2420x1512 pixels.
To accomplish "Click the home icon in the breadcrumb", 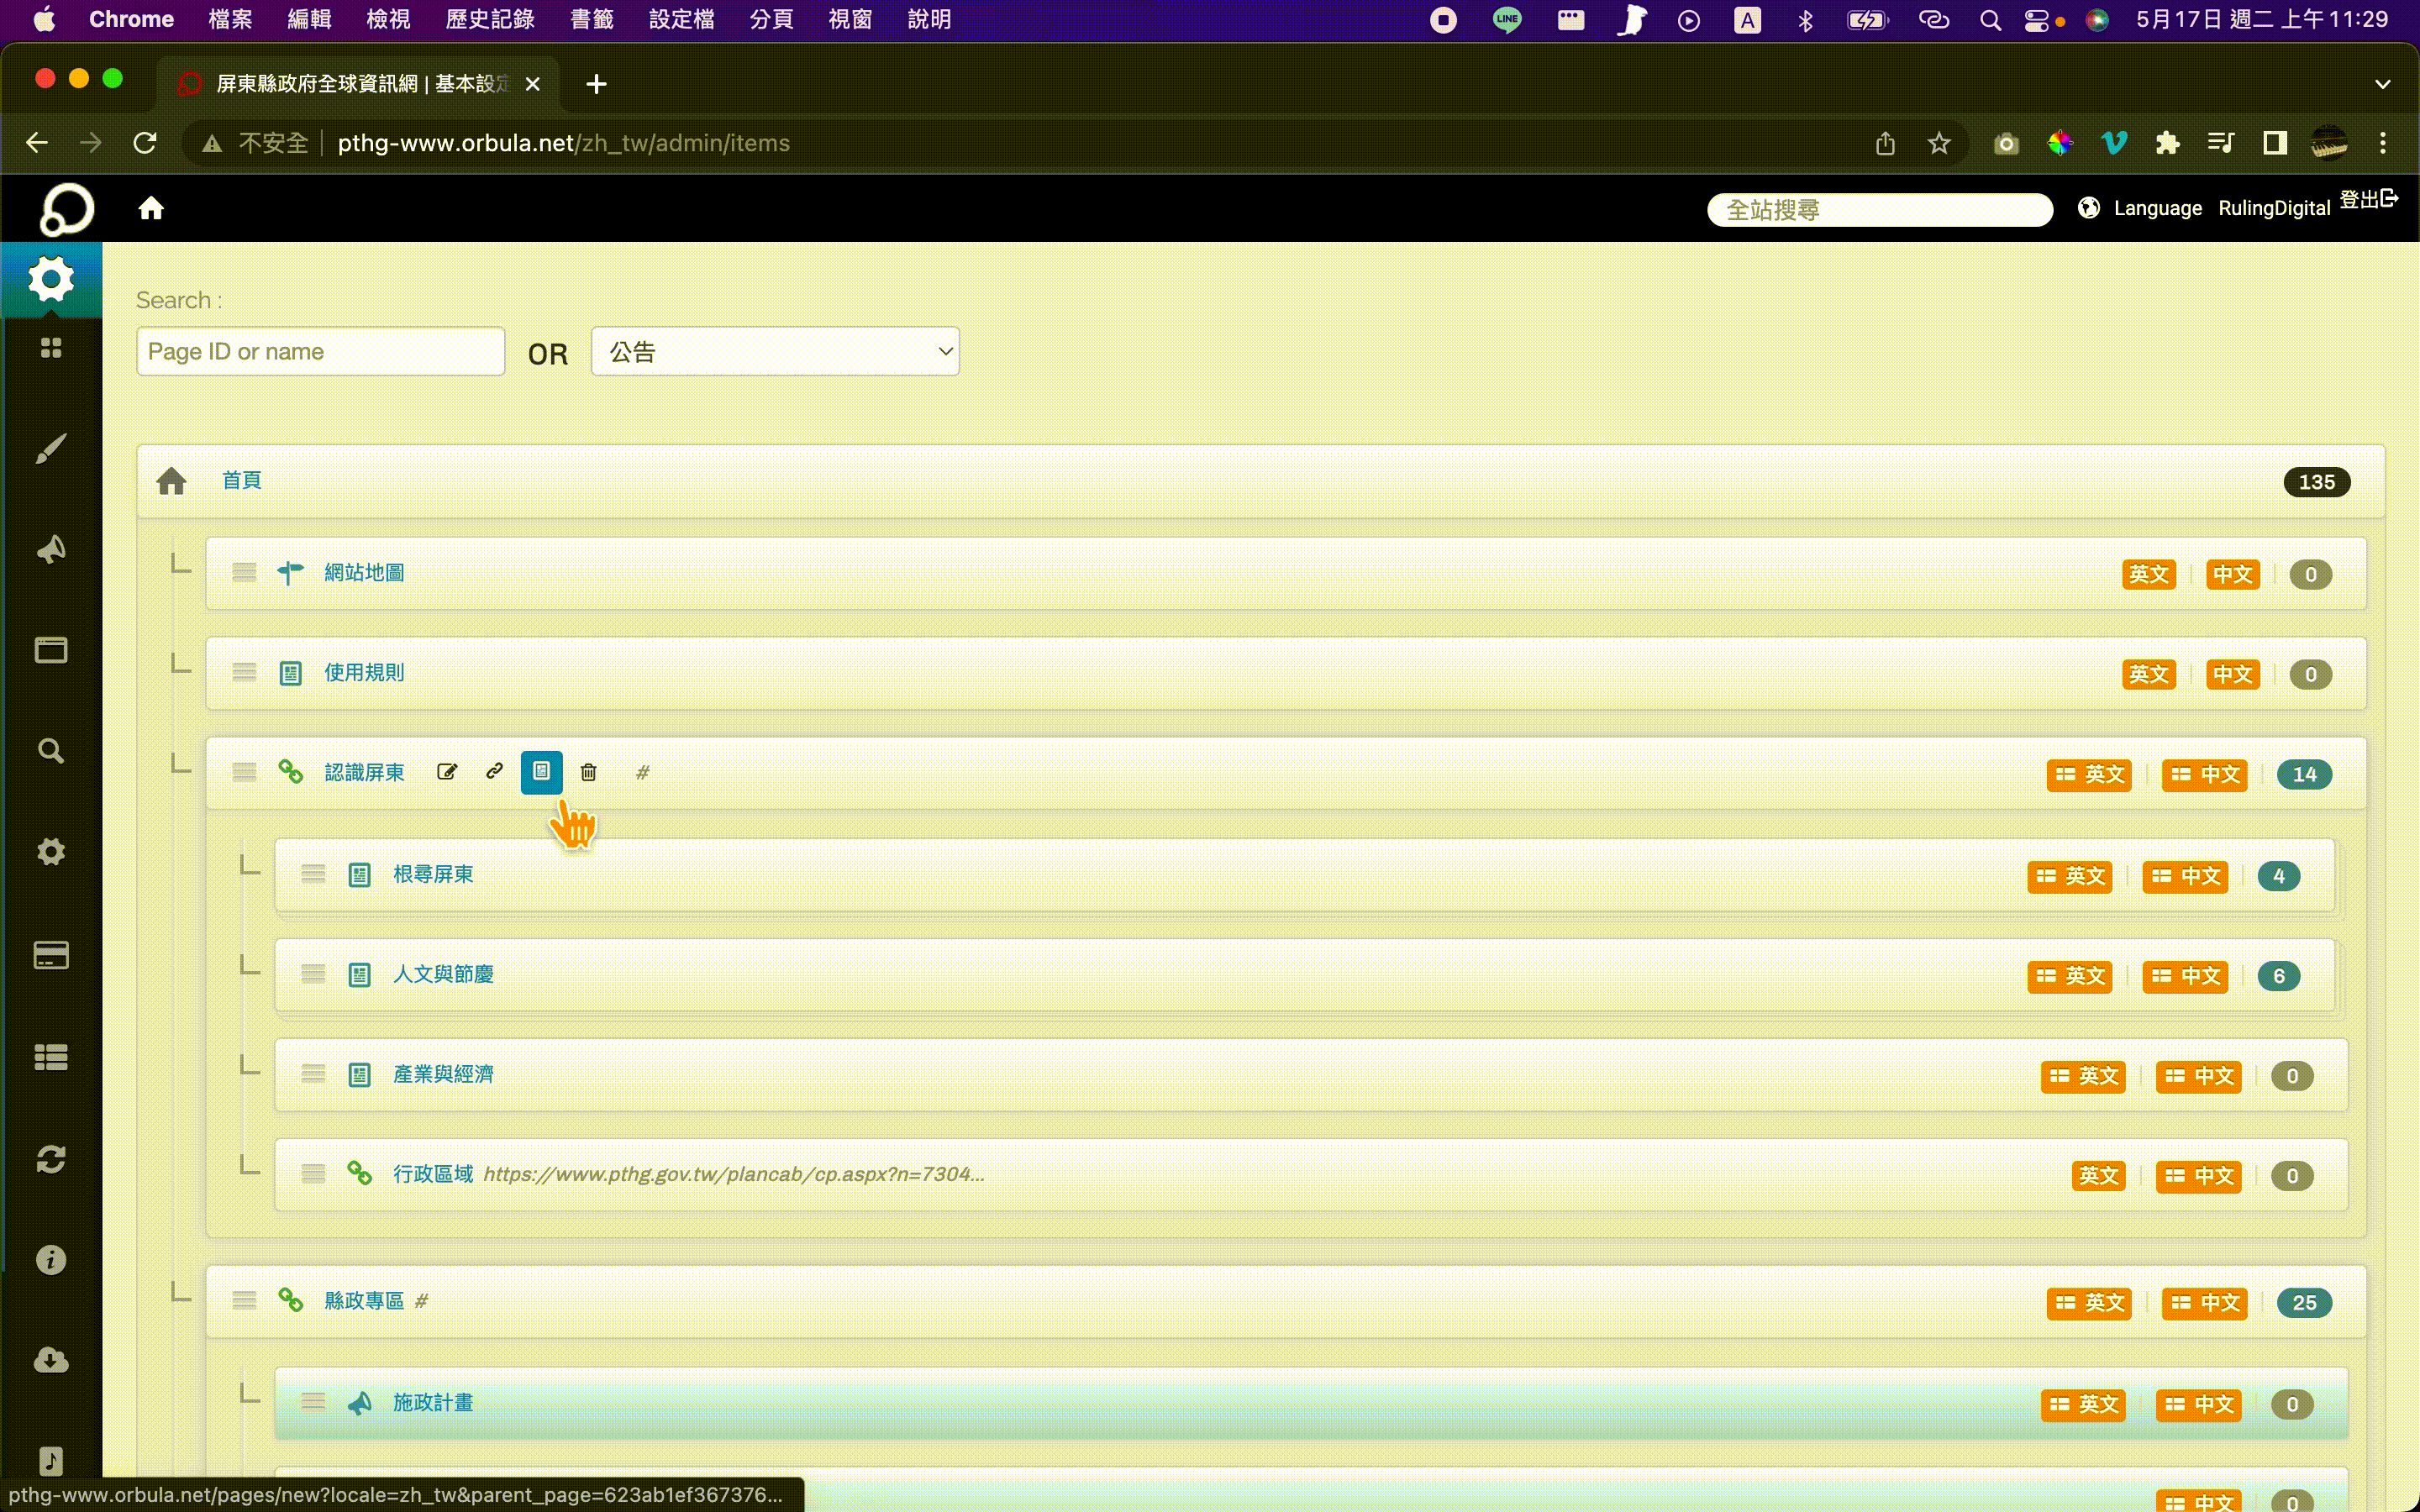I will pyautogui.click(x=171, y=480).
